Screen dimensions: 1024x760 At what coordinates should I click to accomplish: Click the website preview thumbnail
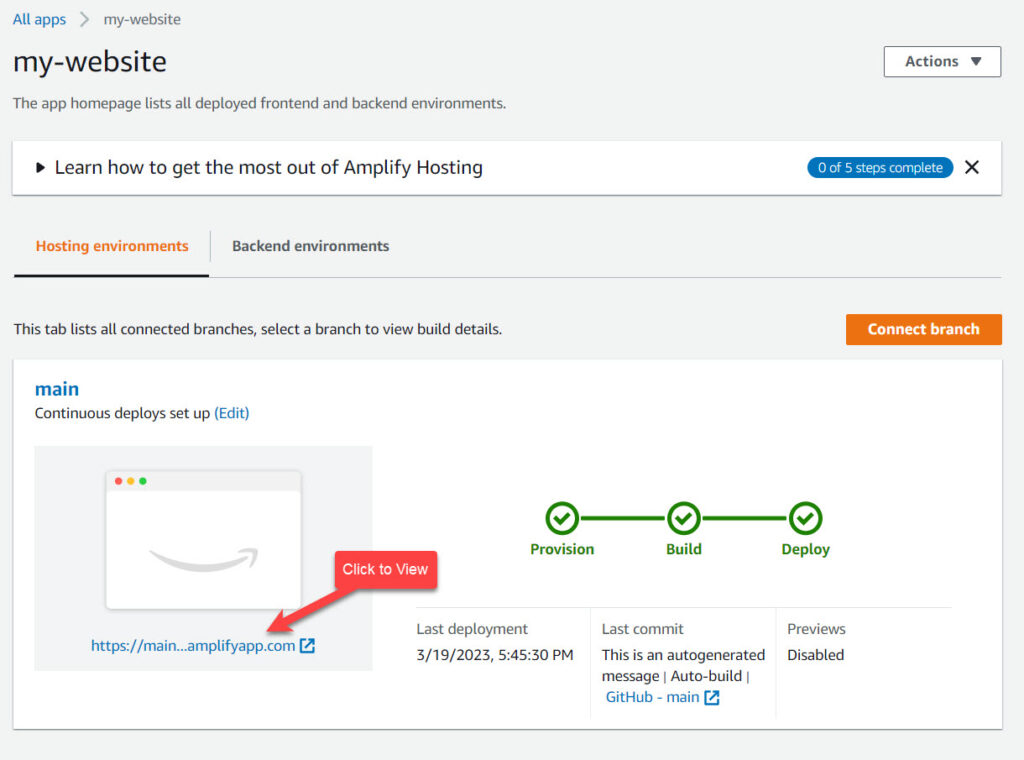coord(203,541)
